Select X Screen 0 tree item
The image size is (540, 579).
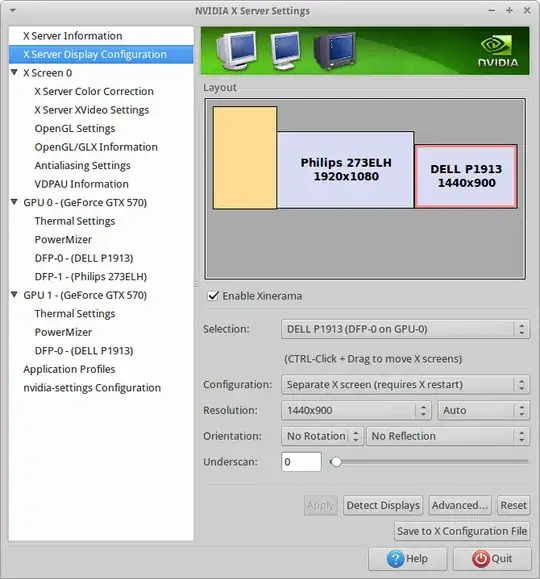click(x=48, y=73)
